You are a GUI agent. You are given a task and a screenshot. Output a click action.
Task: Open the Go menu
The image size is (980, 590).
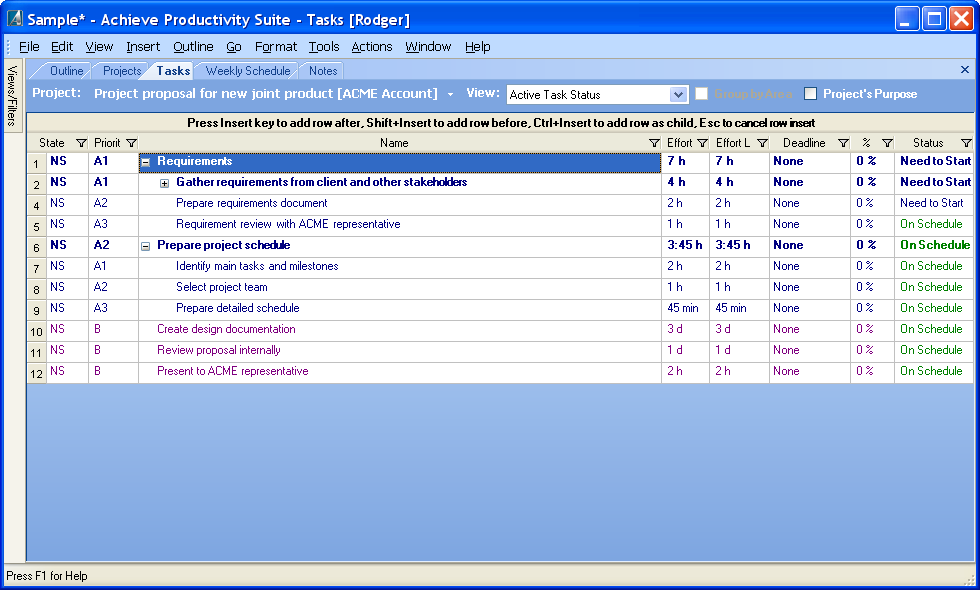[234, 47]
